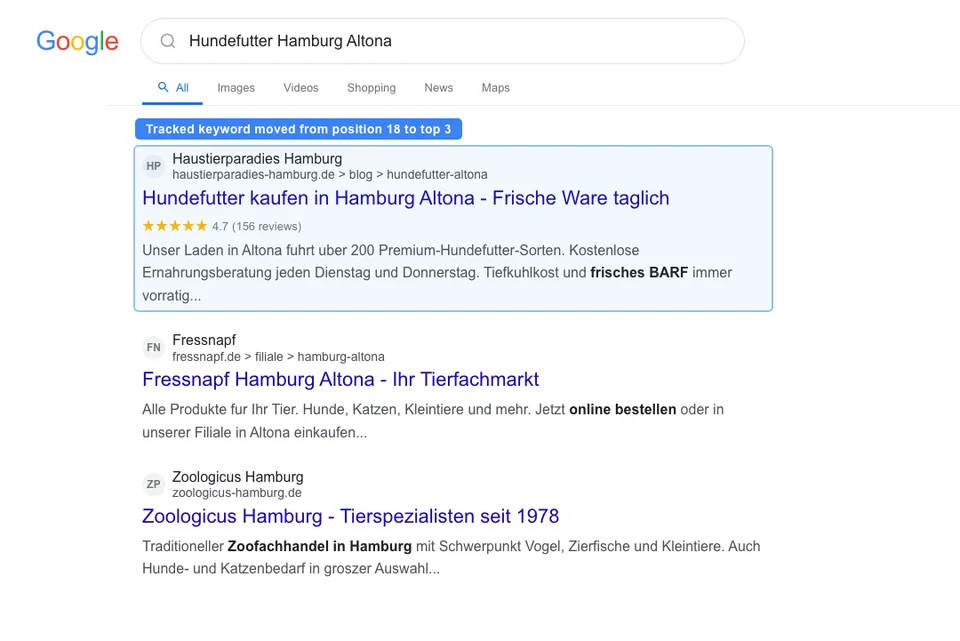Select the News filter
Viewport: 960px width, 641px height.
(x=438, y=88)
